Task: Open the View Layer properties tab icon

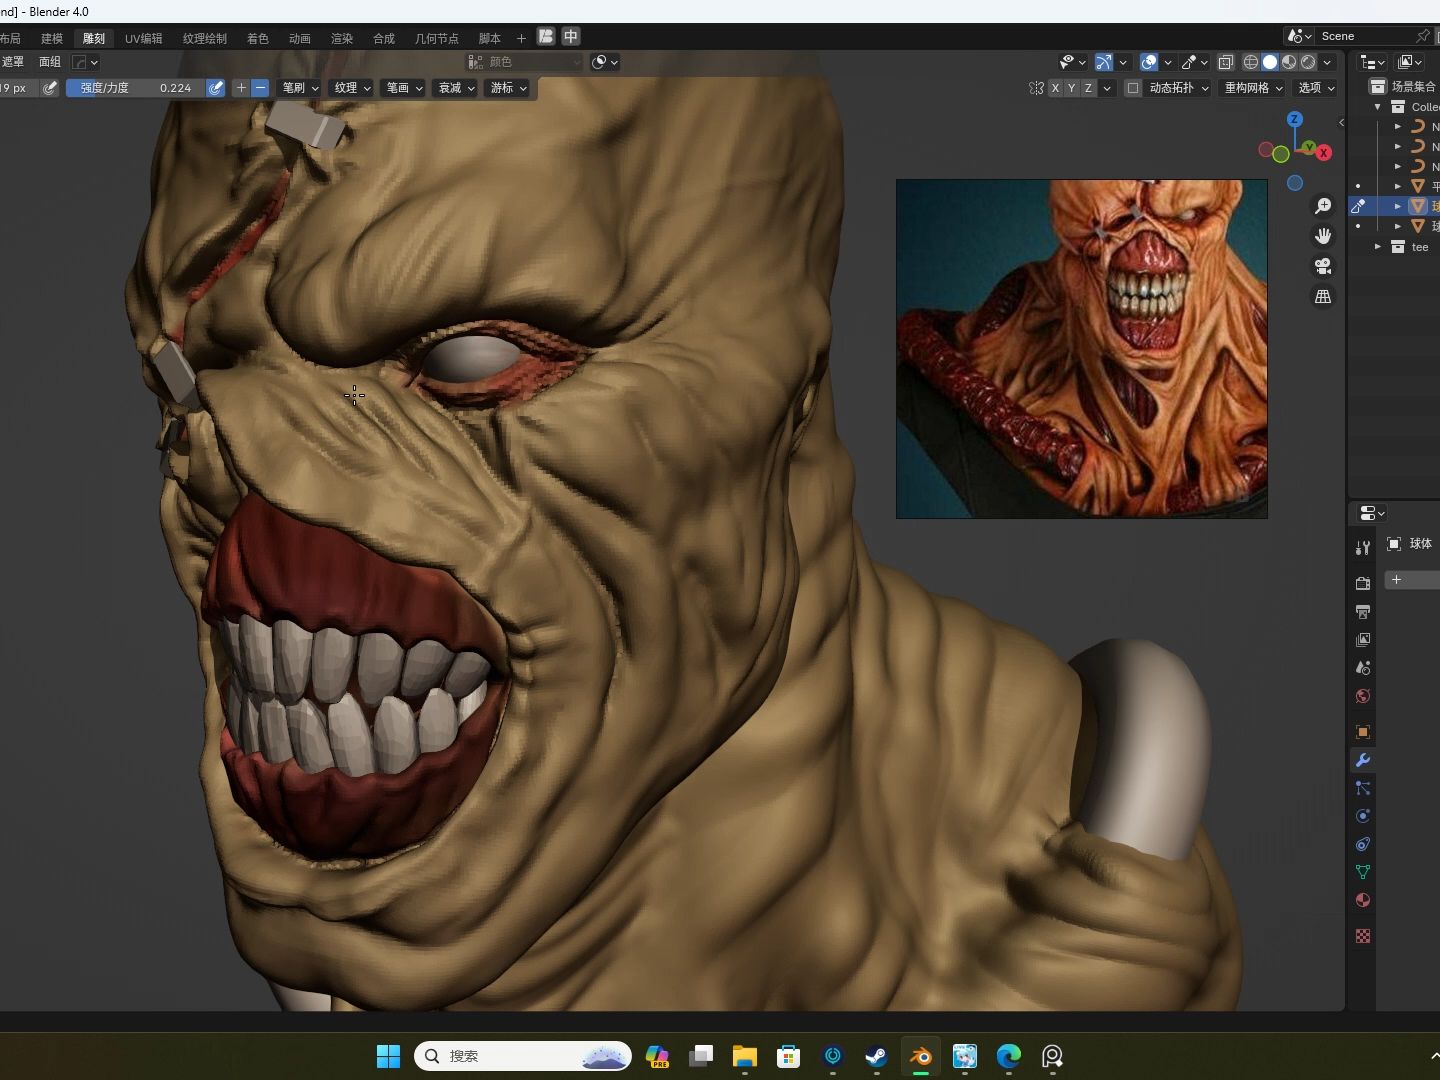Action: (1363, 639)
